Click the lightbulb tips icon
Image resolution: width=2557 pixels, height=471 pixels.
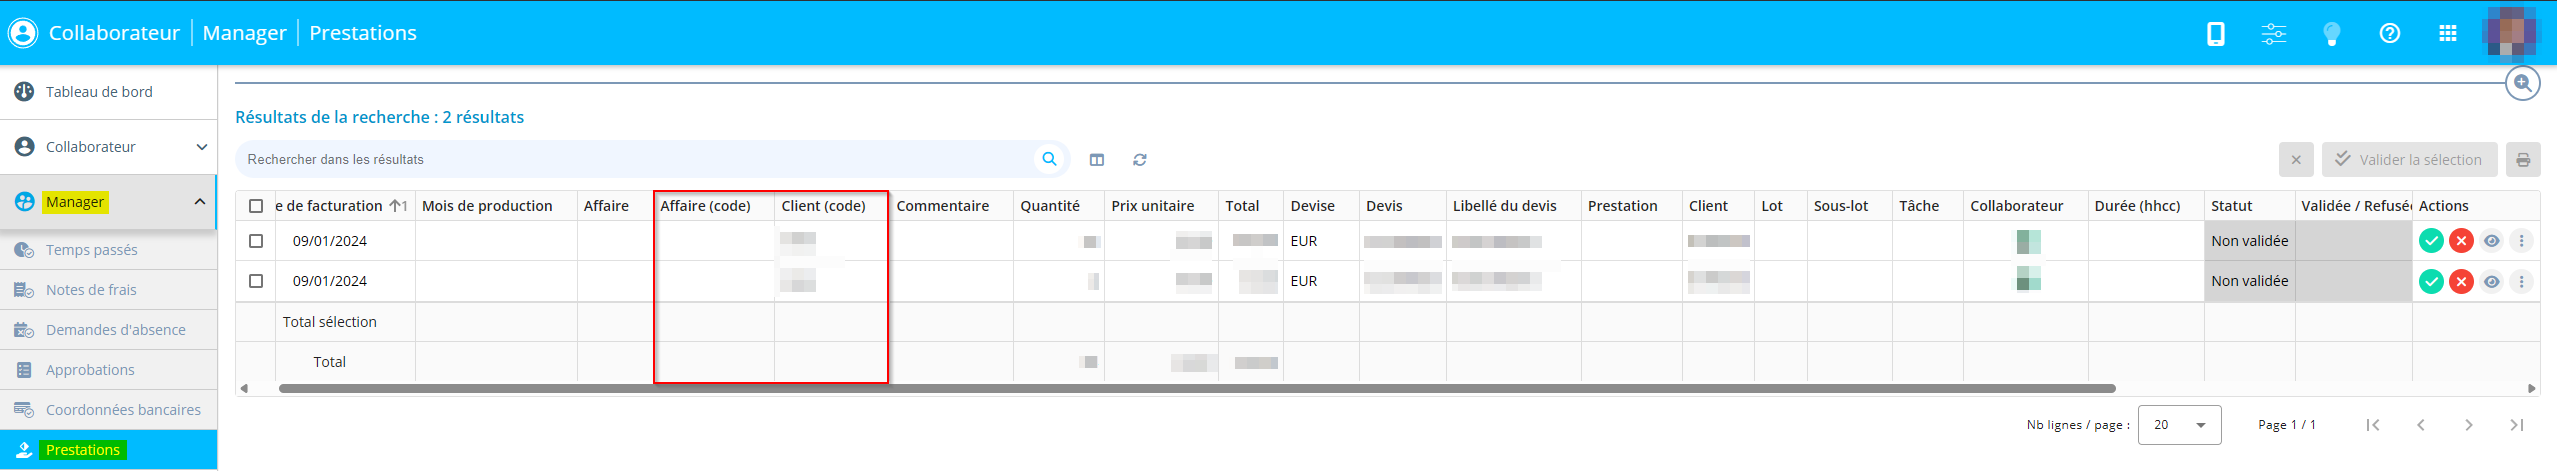tap(2331, 34)
